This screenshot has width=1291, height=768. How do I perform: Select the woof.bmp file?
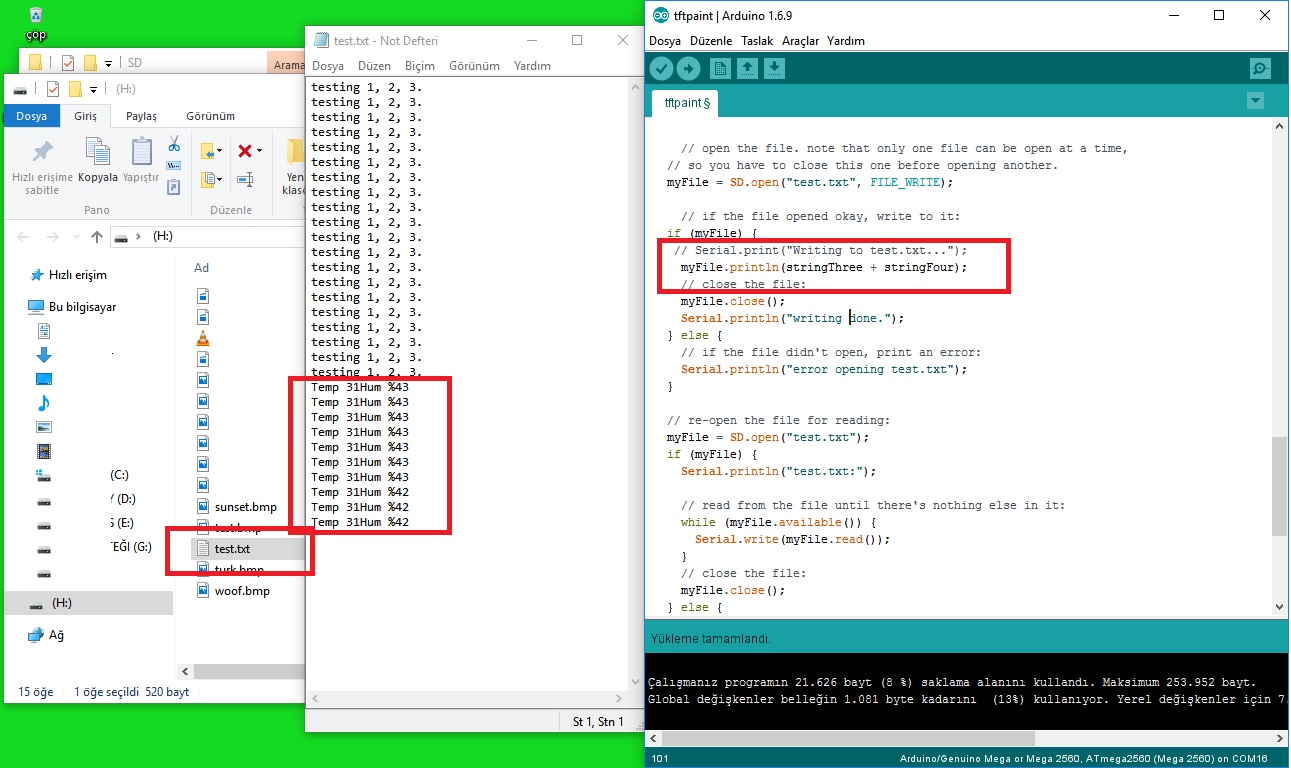click(233, 591)
